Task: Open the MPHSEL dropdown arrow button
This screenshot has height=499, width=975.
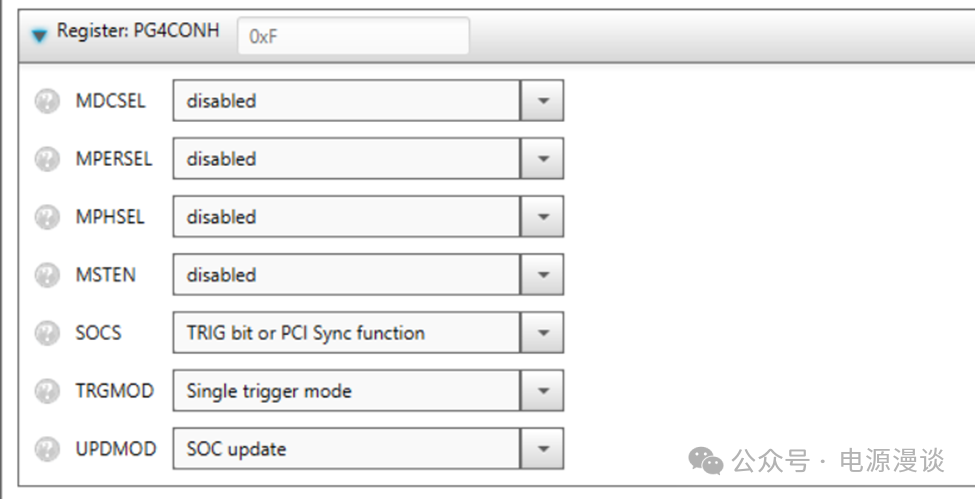Action: click(x=542, y=217)
